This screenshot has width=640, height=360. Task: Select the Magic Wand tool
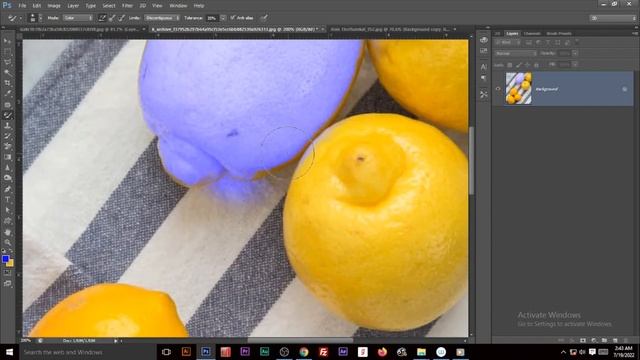point(7,73)
